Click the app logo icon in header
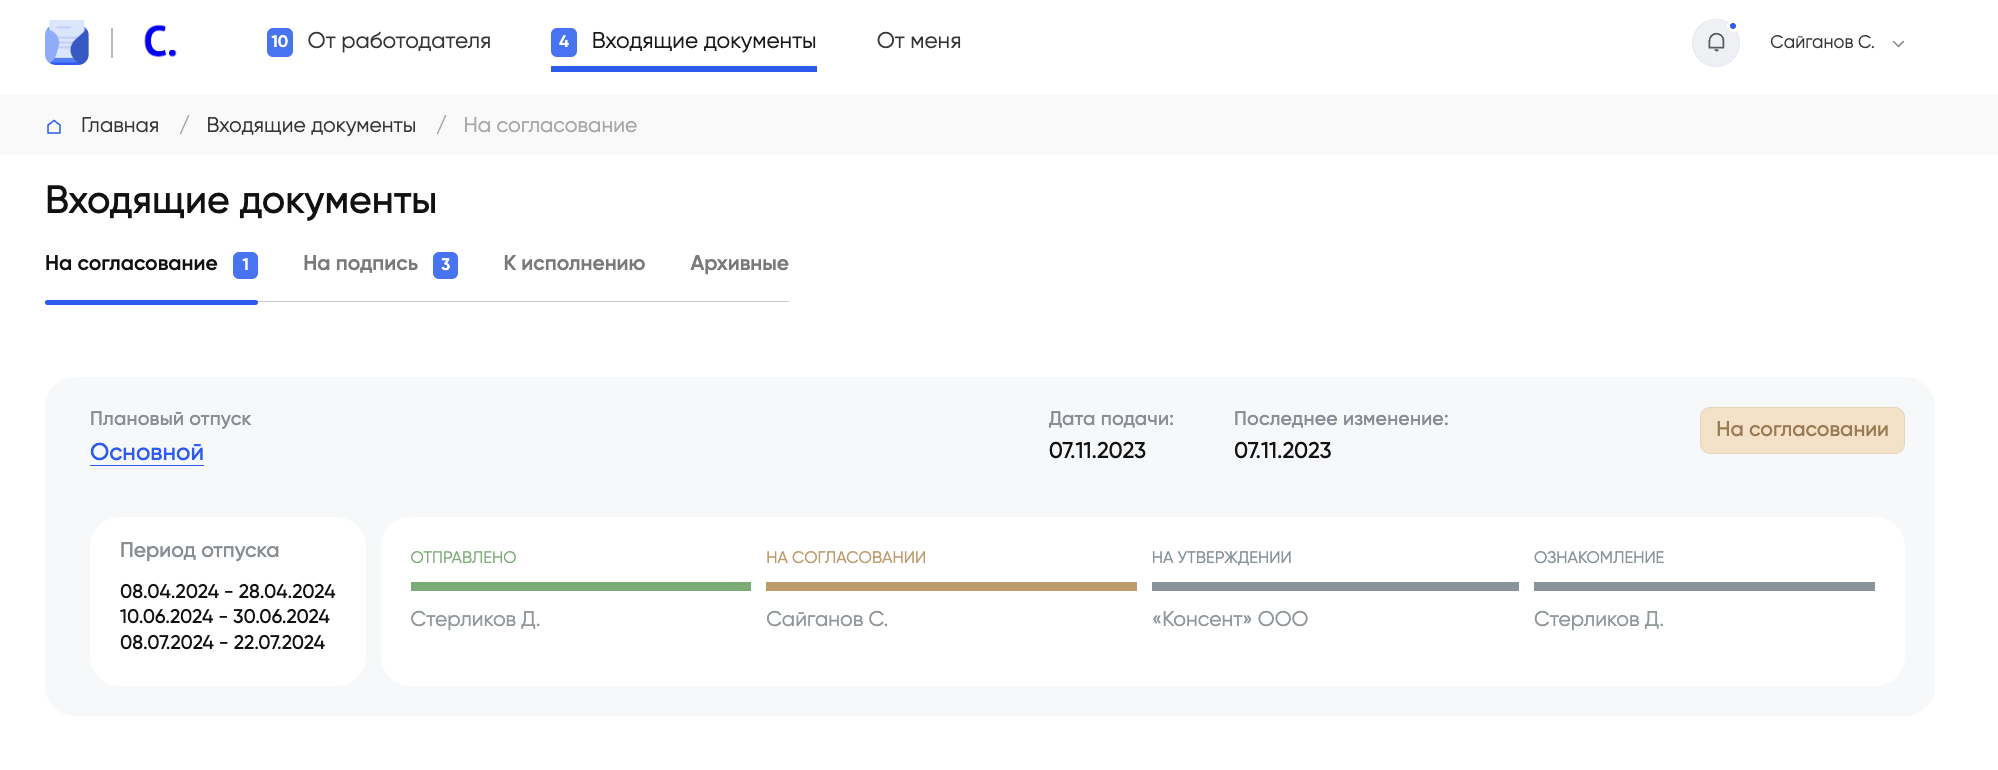Viewport: 1998px width, 770px height. tap(67, 42)
